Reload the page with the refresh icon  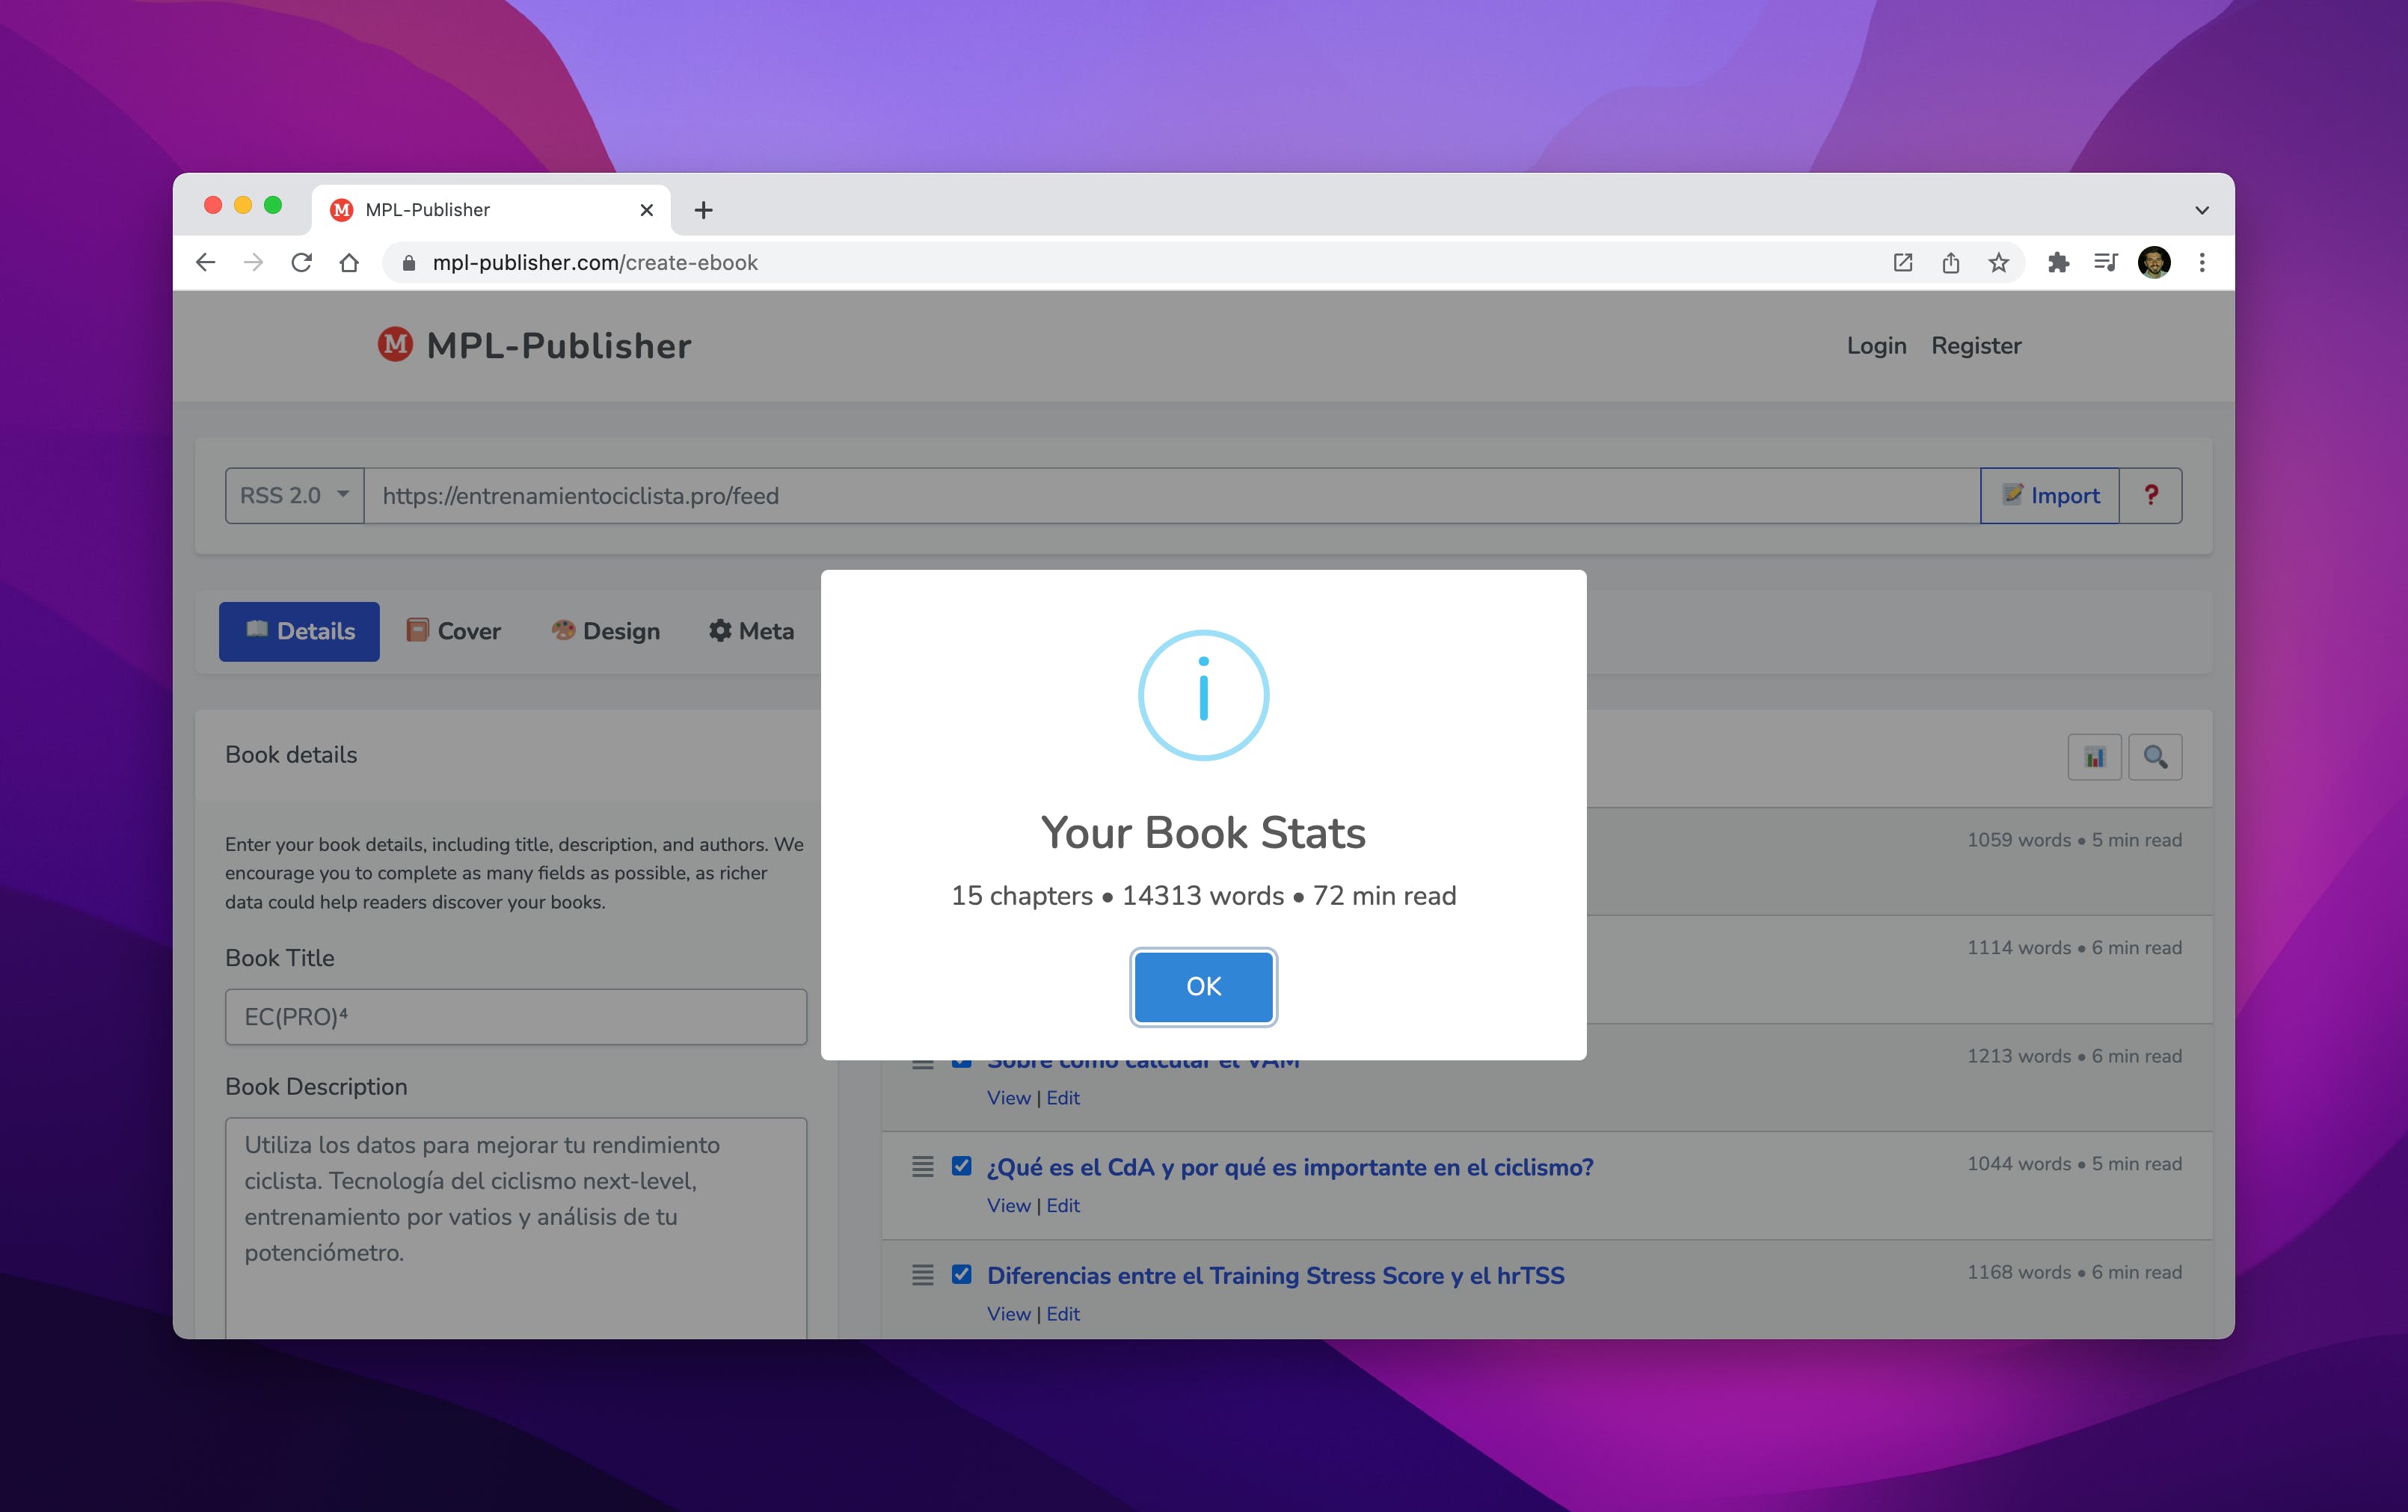pyautogui.click(x=301, y=263)
